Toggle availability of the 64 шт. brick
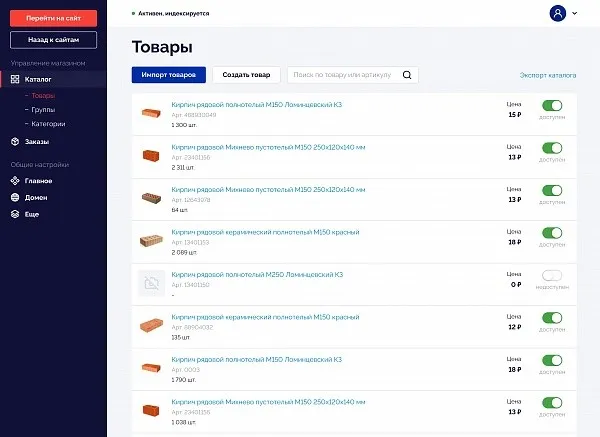 pyautogui.click(x=552, y=191)
